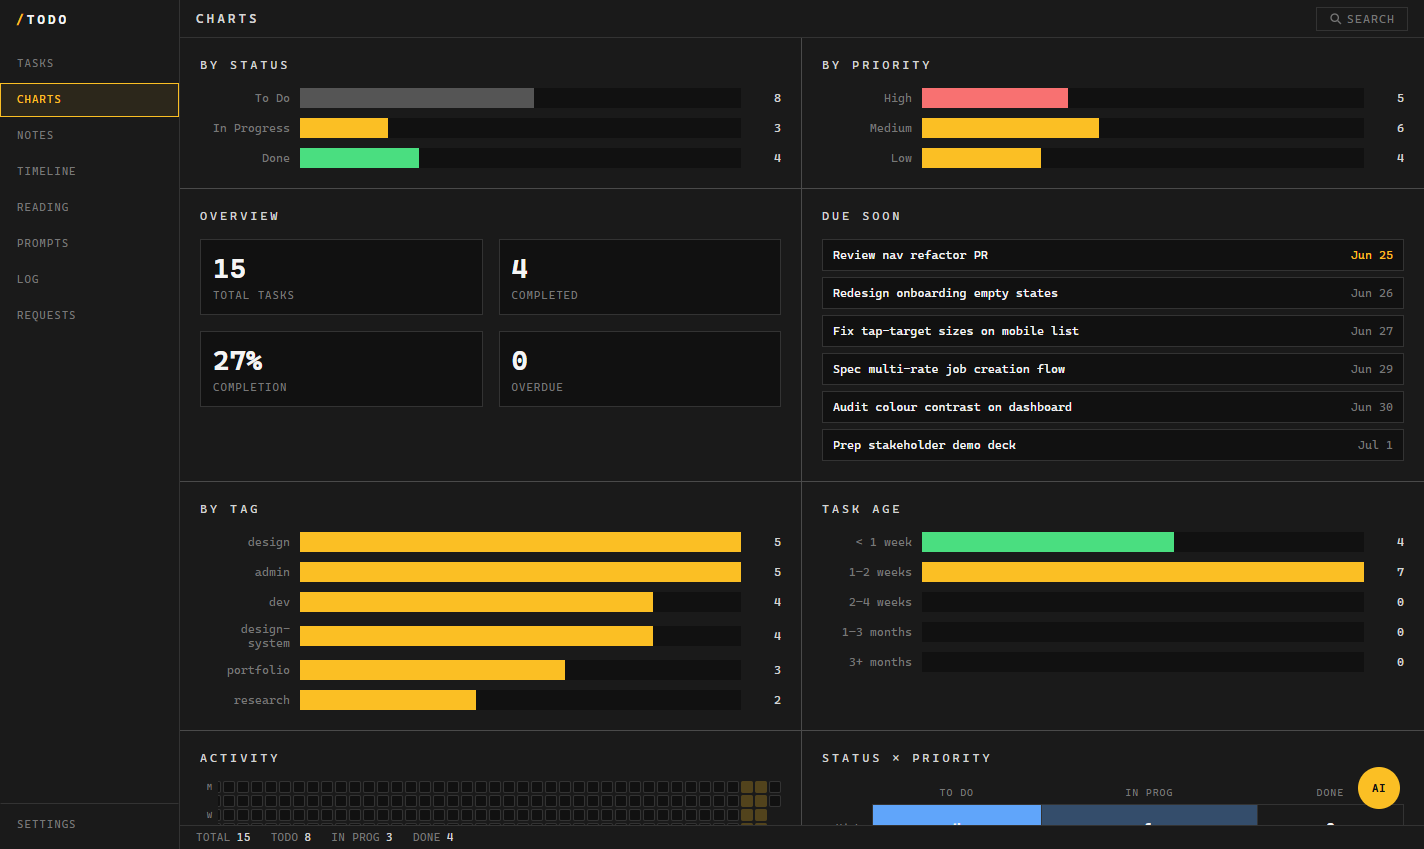Open Prompts section
The image size is (1424, 849).
[x=89, y=243]
